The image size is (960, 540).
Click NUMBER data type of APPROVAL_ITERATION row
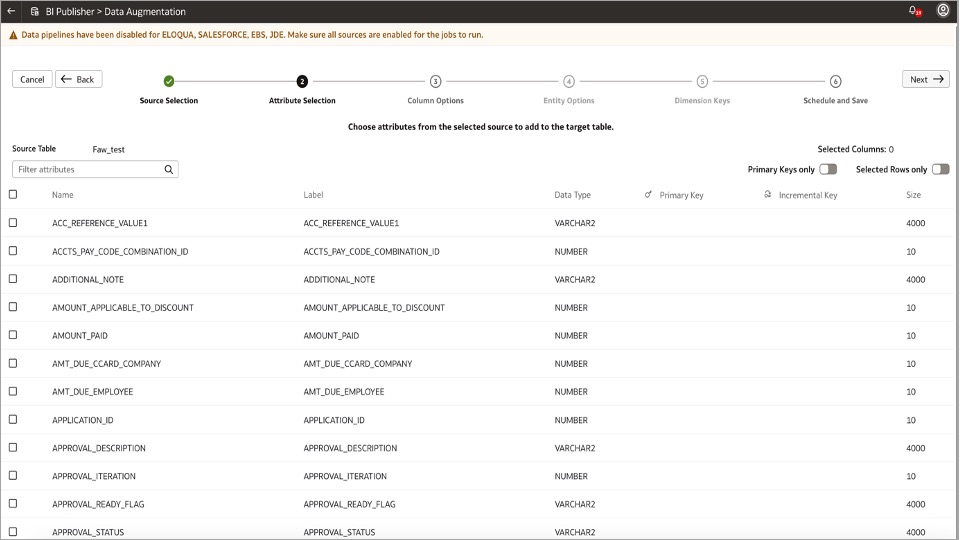571,476
